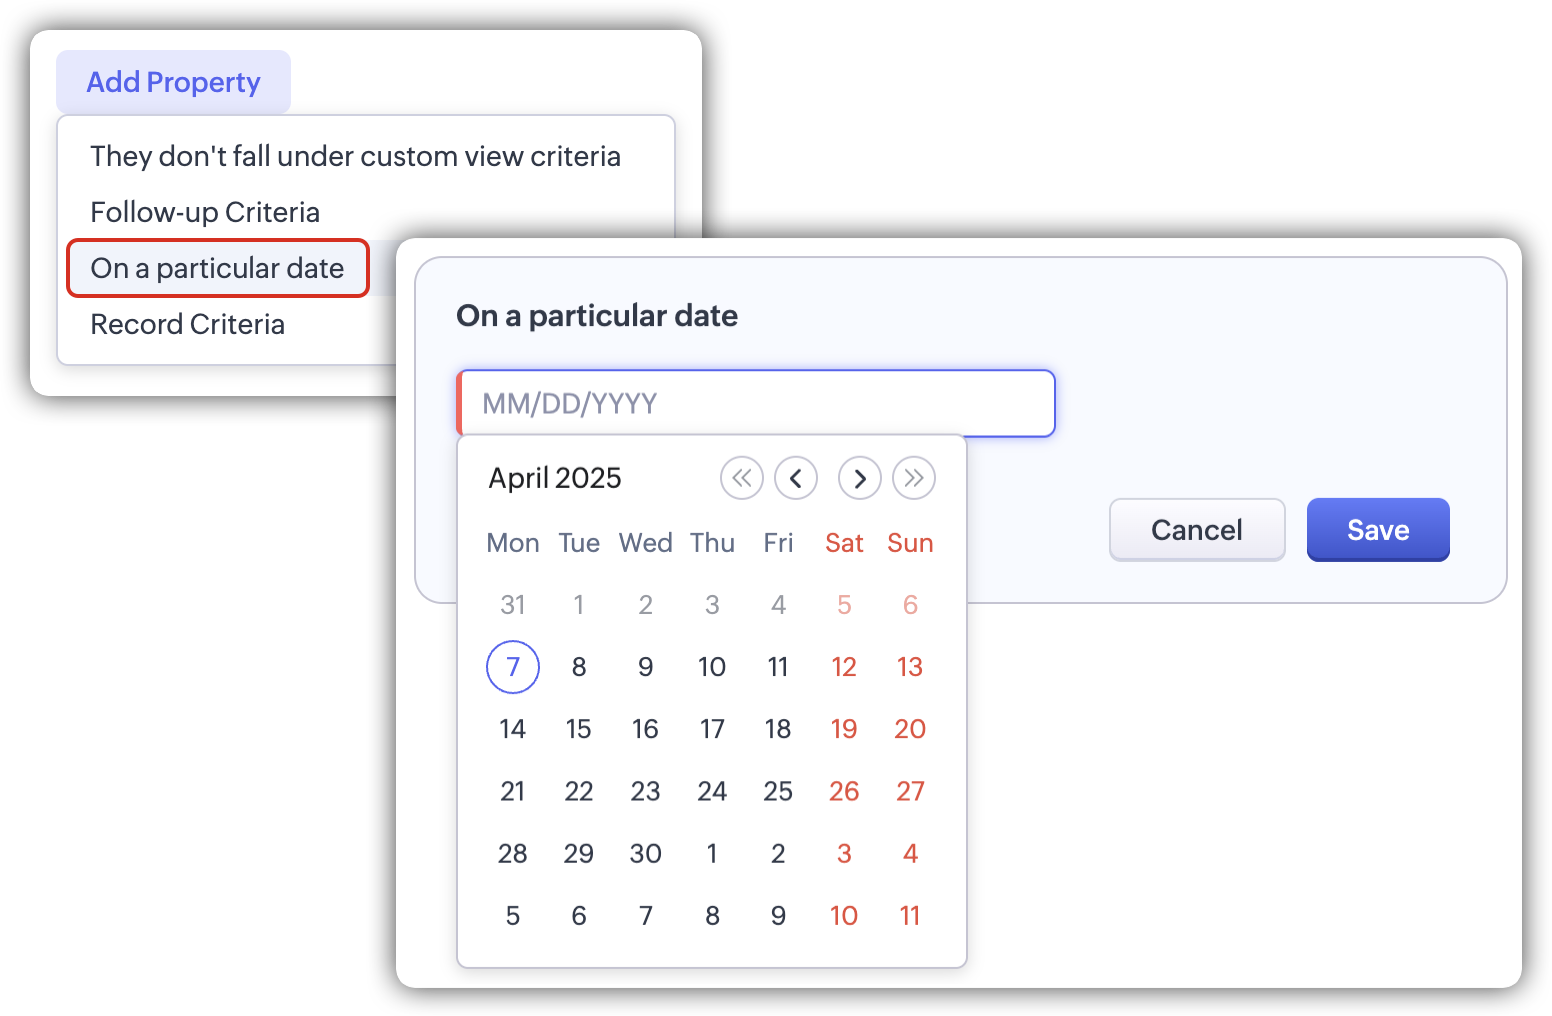Viewport: 1552px width, 1016px height.
Task: Pick Sunday April 27 date
Action: pos(910,791)
